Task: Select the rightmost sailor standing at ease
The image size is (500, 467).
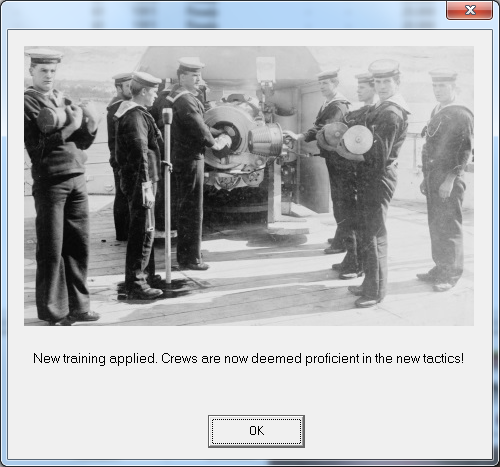Action: pyautogui.click(x=444, y=180)
